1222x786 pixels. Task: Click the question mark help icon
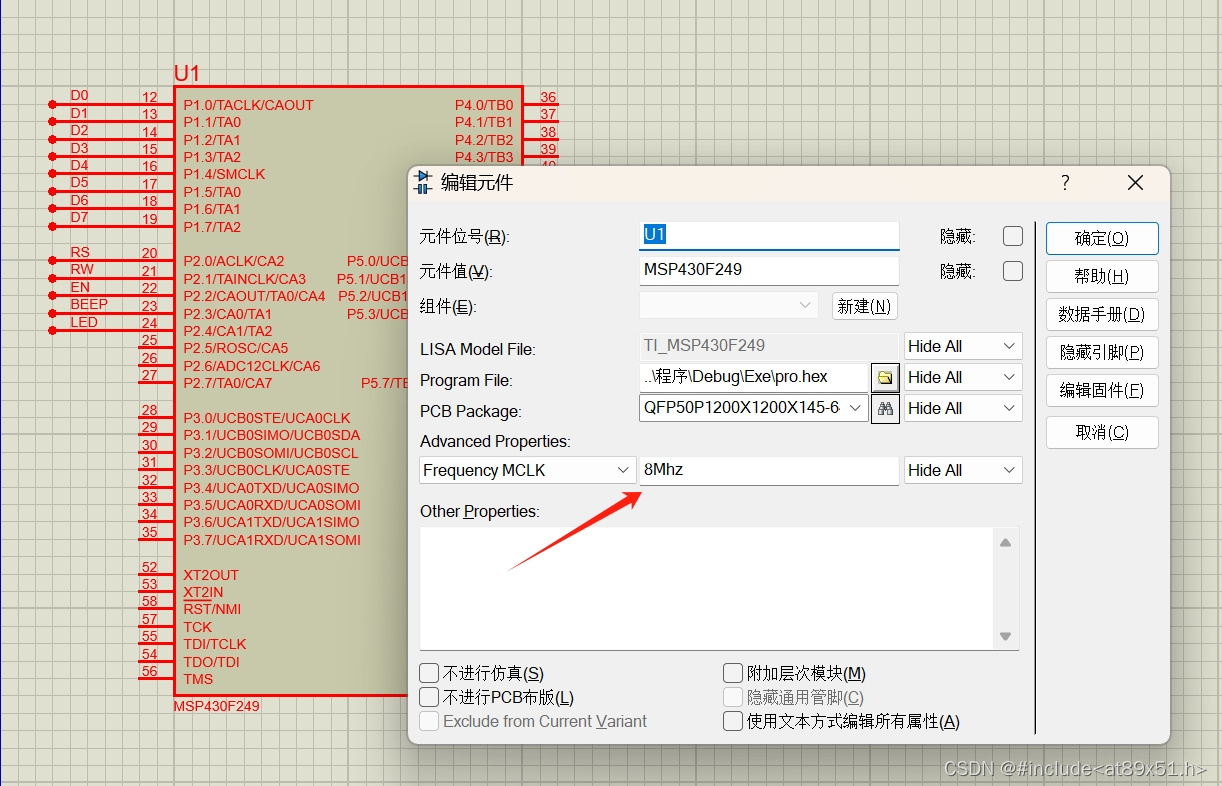1064,182
